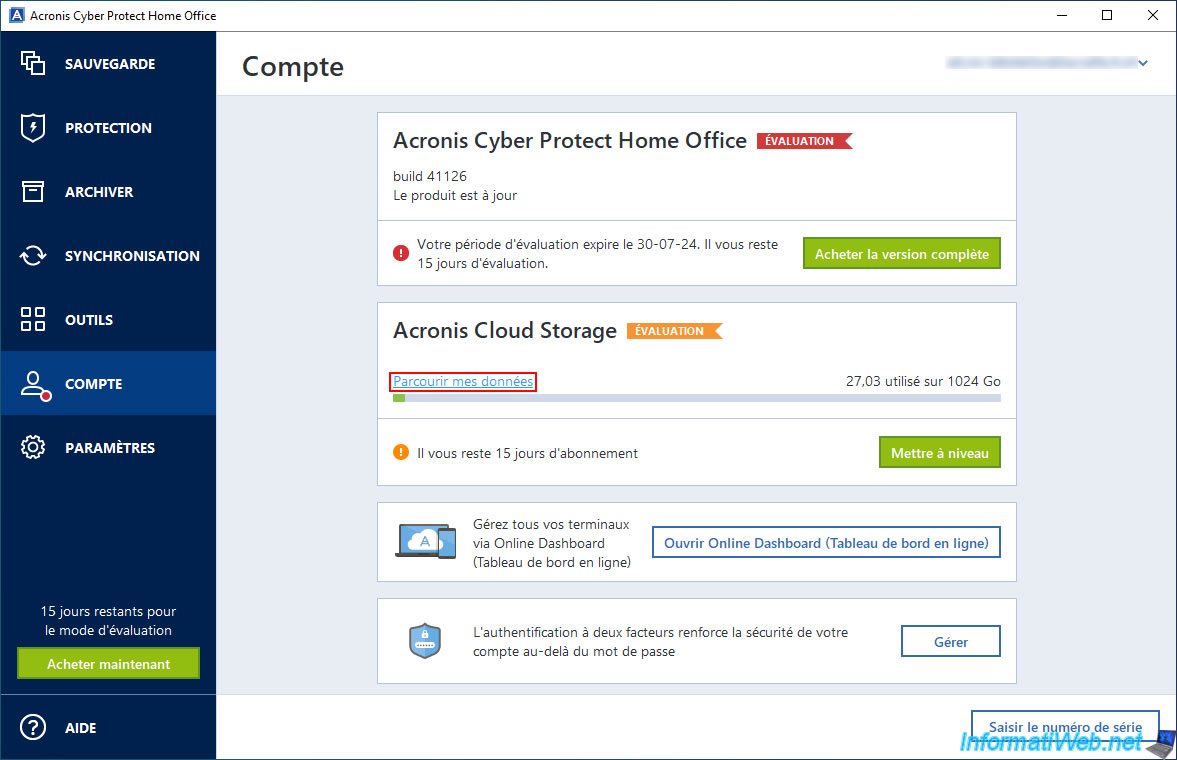Click the Compte page heading

coord(293,67)
